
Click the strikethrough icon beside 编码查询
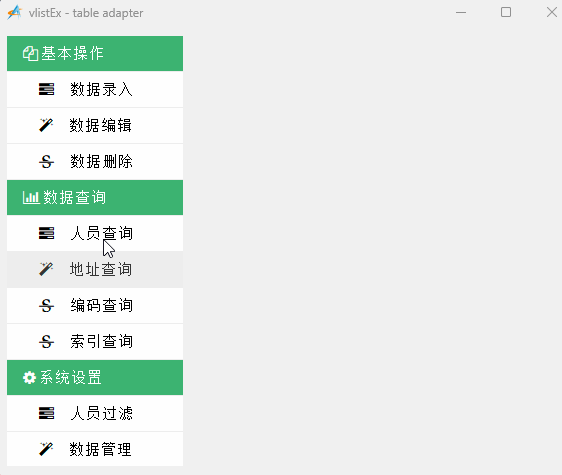tap(46, 305)
